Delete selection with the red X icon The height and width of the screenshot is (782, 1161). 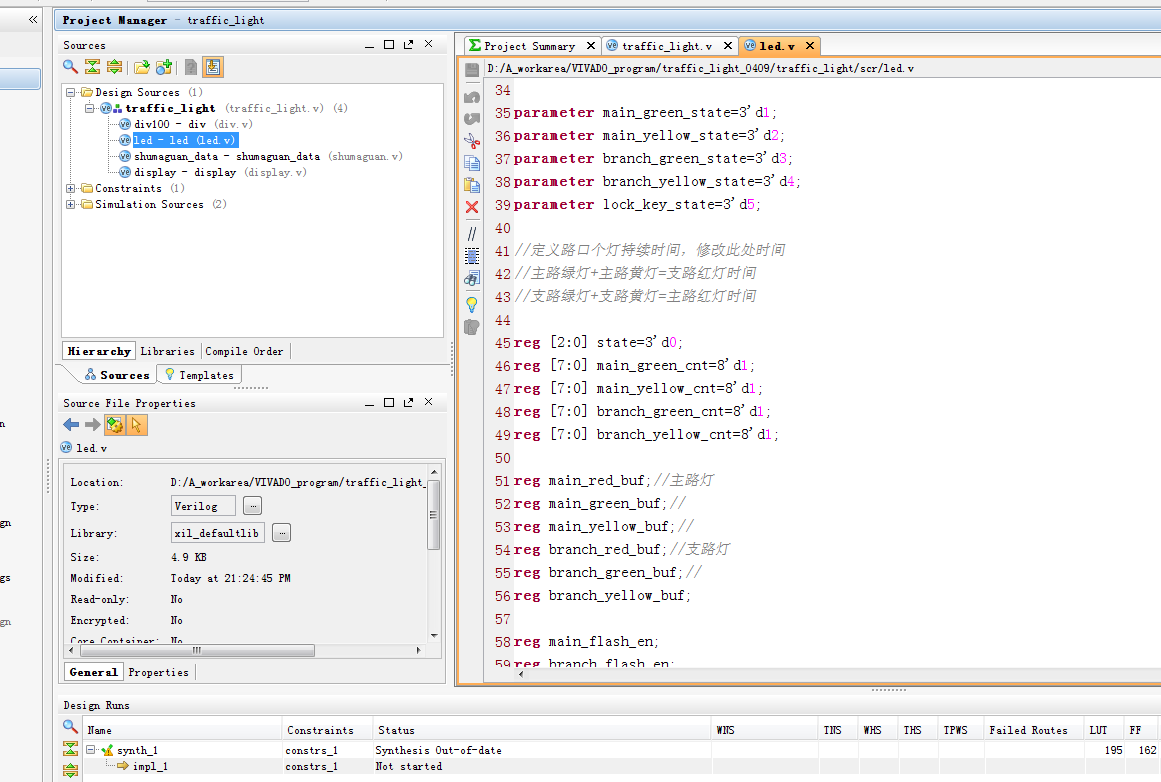pyautogui.click(x=472, y=207)
